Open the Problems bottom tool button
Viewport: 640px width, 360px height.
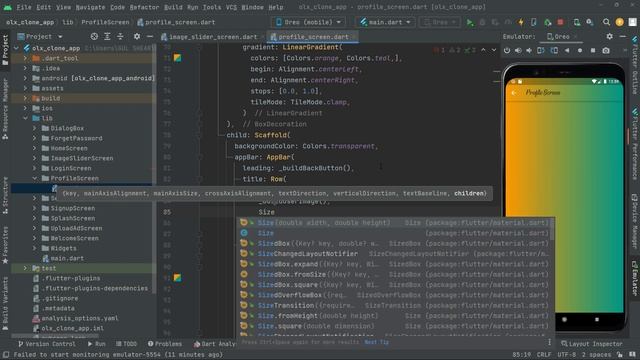click(164, 344)
